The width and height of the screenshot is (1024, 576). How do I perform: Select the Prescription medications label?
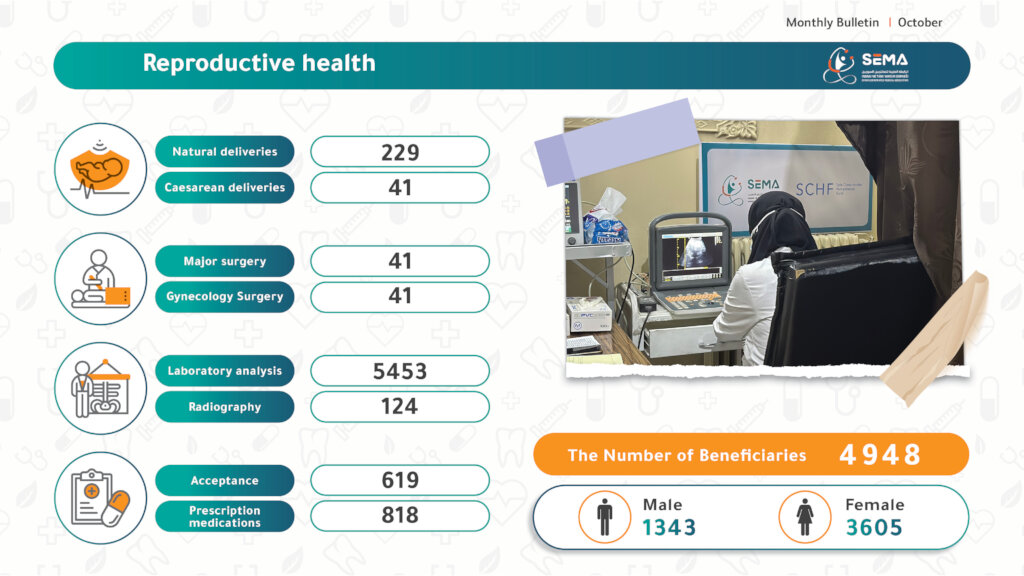[225, 516]
